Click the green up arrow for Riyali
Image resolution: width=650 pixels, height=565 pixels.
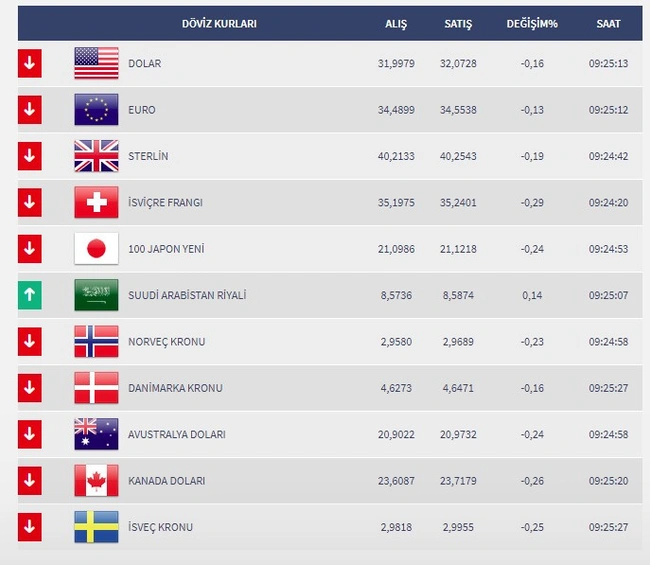29,295
